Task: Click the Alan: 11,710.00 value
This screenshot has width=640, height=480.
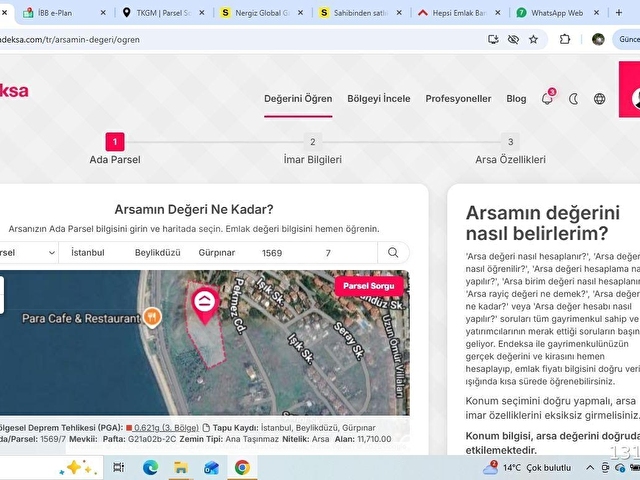Action: click(x=363, y=439)
